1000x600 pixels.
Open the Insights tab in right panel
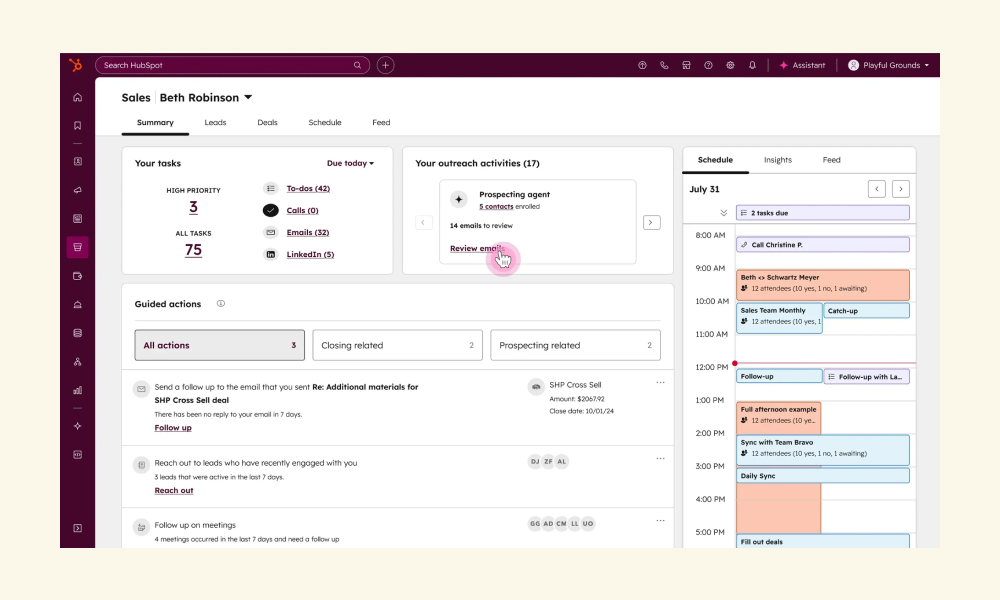tap(777, 160)
